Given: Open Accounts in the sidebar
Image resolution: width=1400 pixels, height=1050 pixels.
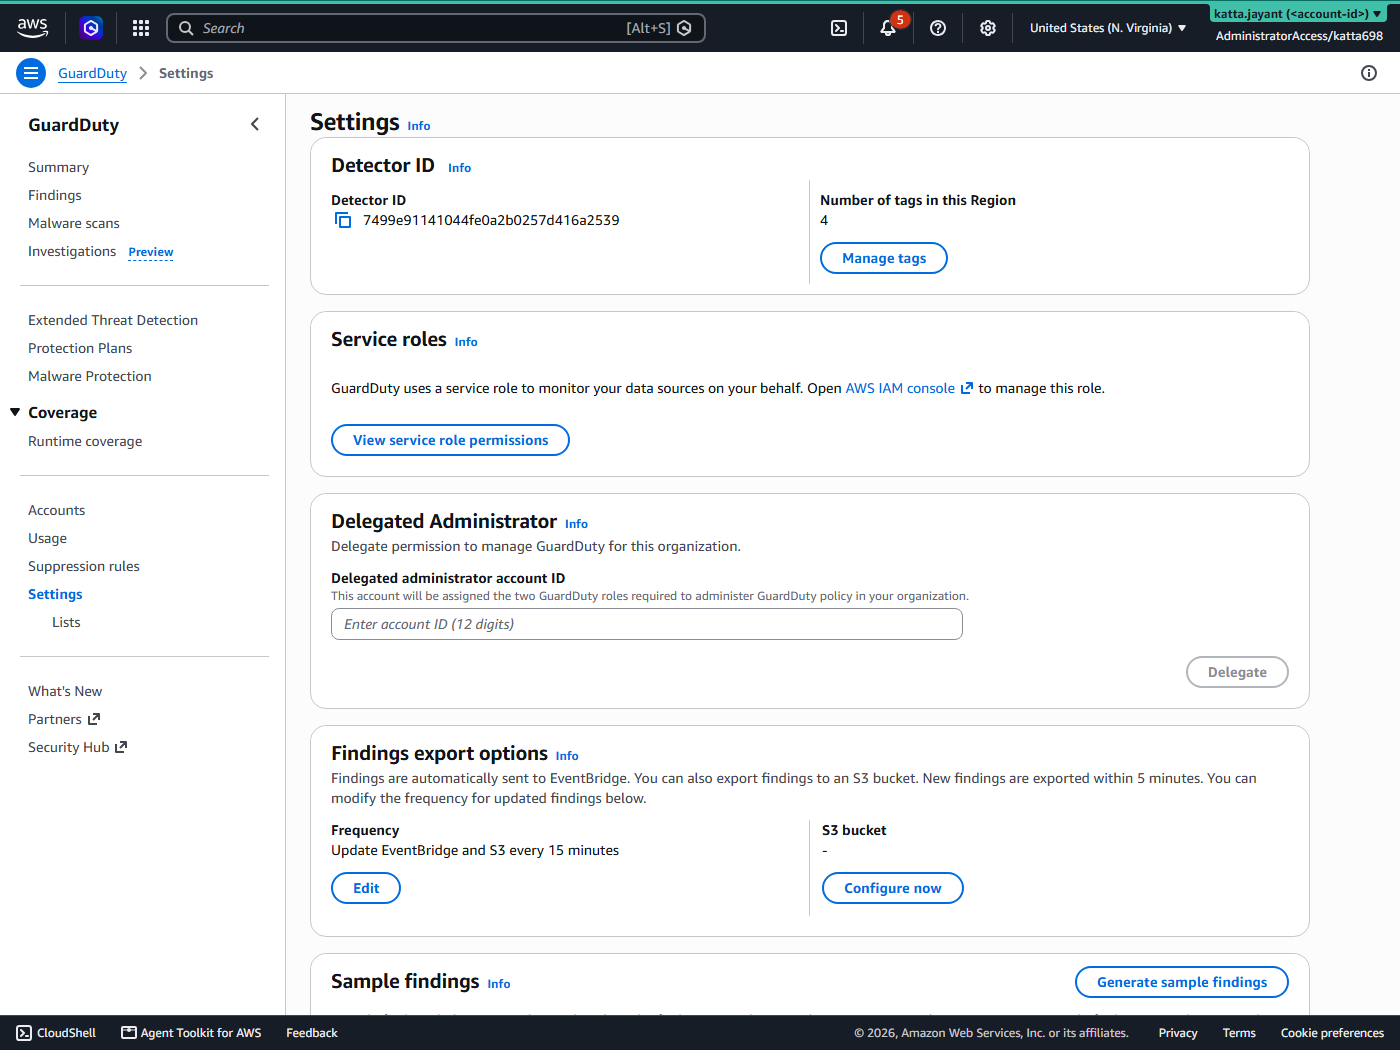Looking at the screenshot, I should click(x=57, y=510).
